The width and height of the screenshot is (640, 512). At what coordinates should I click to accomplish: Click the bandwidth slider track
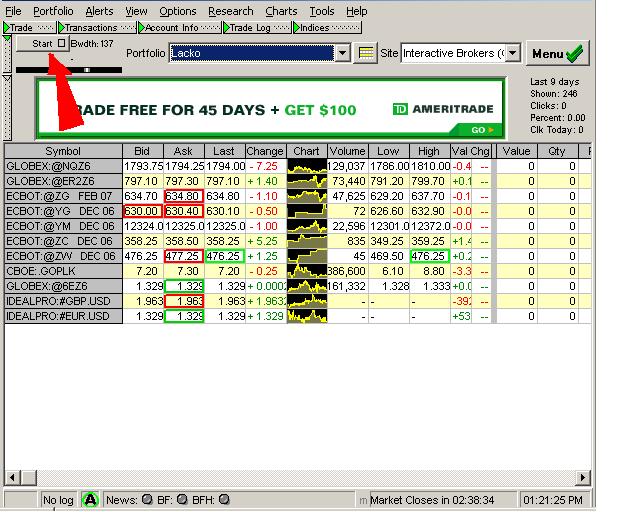(68, 70)
